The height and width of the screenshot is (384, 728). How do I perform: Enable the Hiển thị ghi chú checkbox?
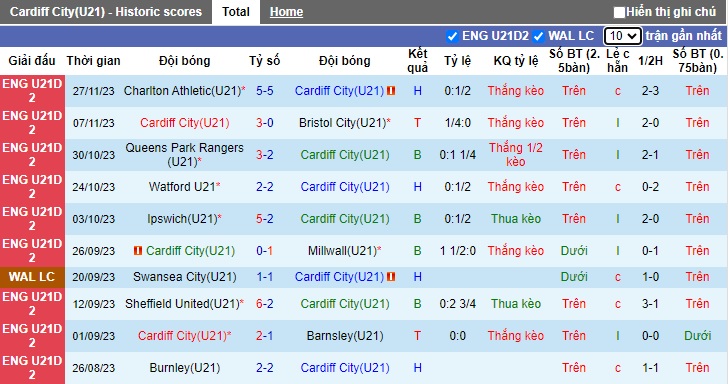tap(619, 12)
